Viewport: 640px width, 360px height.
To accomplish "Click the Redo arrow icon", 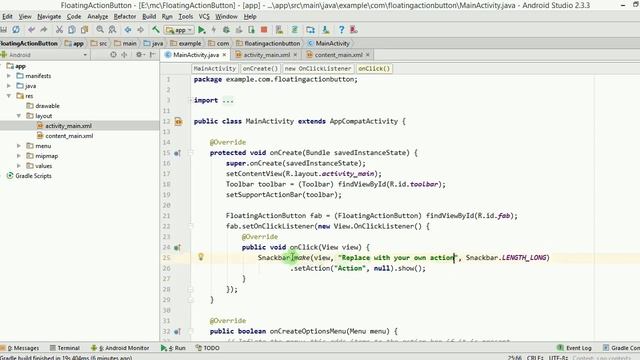I will (44, 30).
